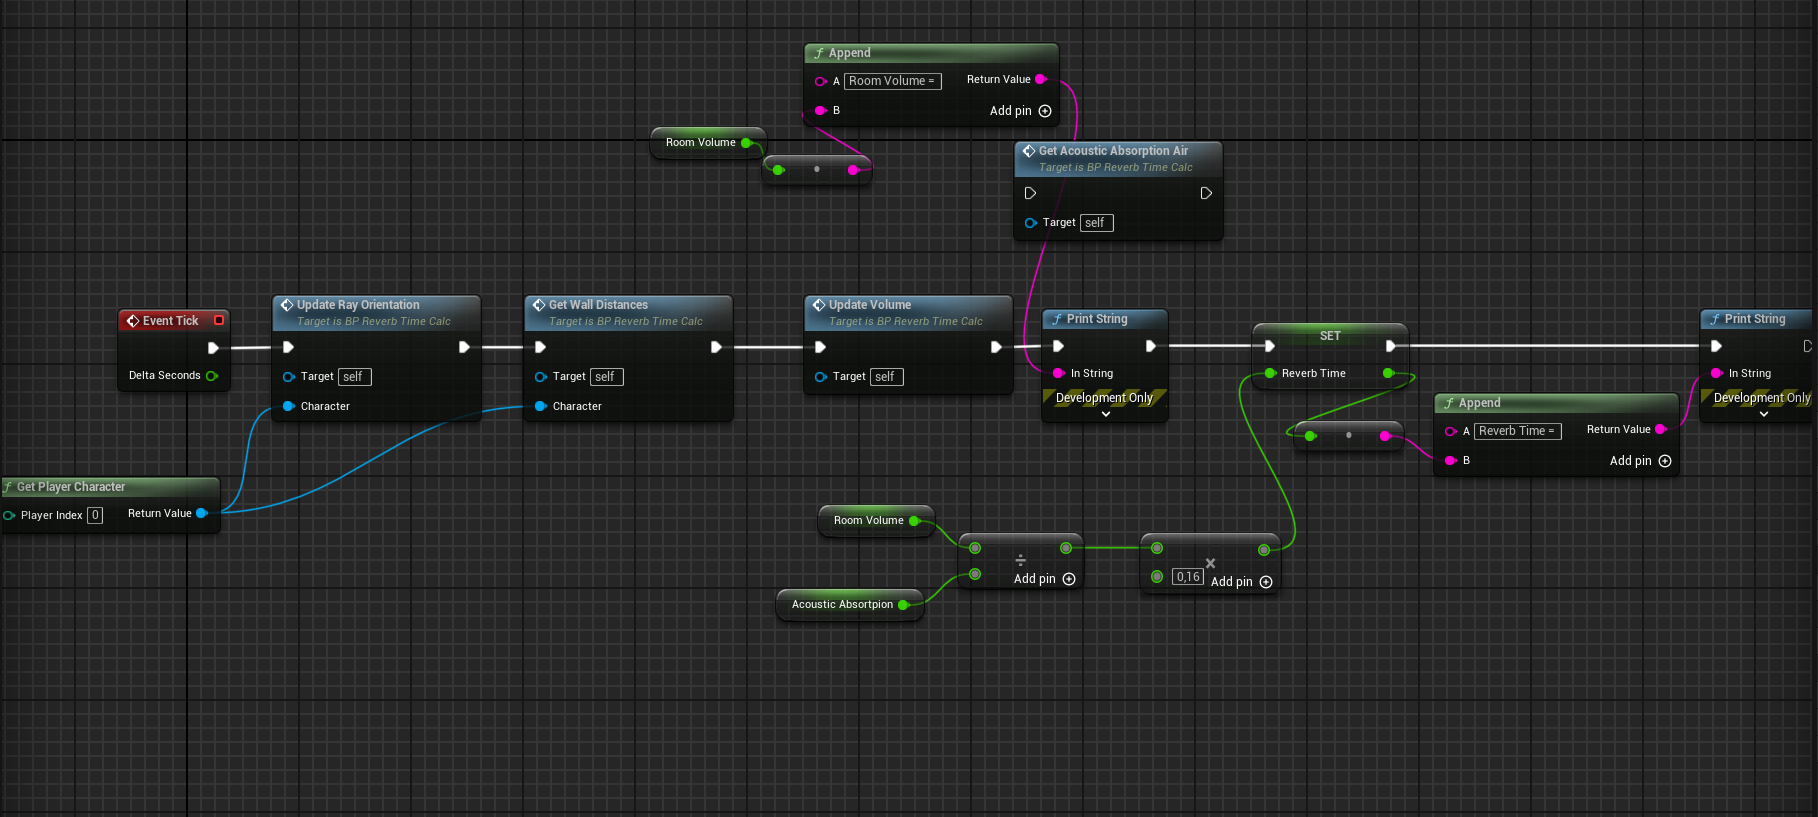Select the SET Reverb Time node header

[1329, 336]
